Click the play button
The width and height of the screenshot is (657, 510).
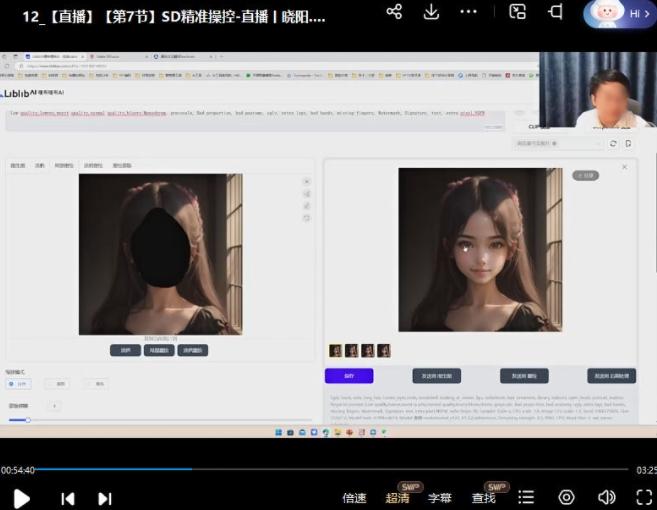21,497
